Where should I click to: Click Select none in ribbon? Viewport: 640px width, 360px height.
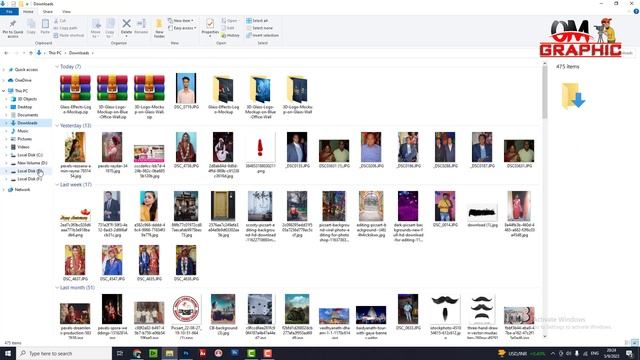(259, 28)
